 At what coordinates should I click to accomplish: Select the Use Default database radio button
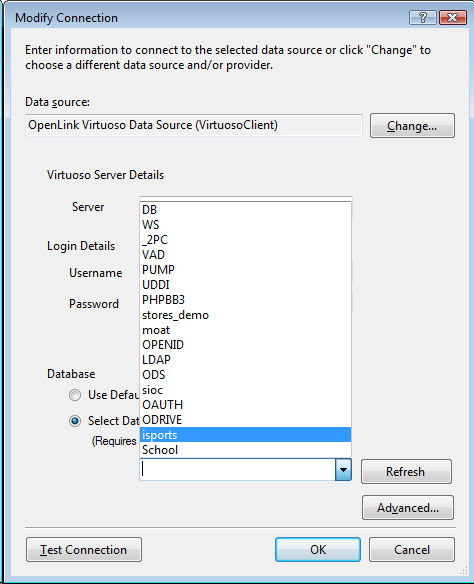[x=75, y=395]
